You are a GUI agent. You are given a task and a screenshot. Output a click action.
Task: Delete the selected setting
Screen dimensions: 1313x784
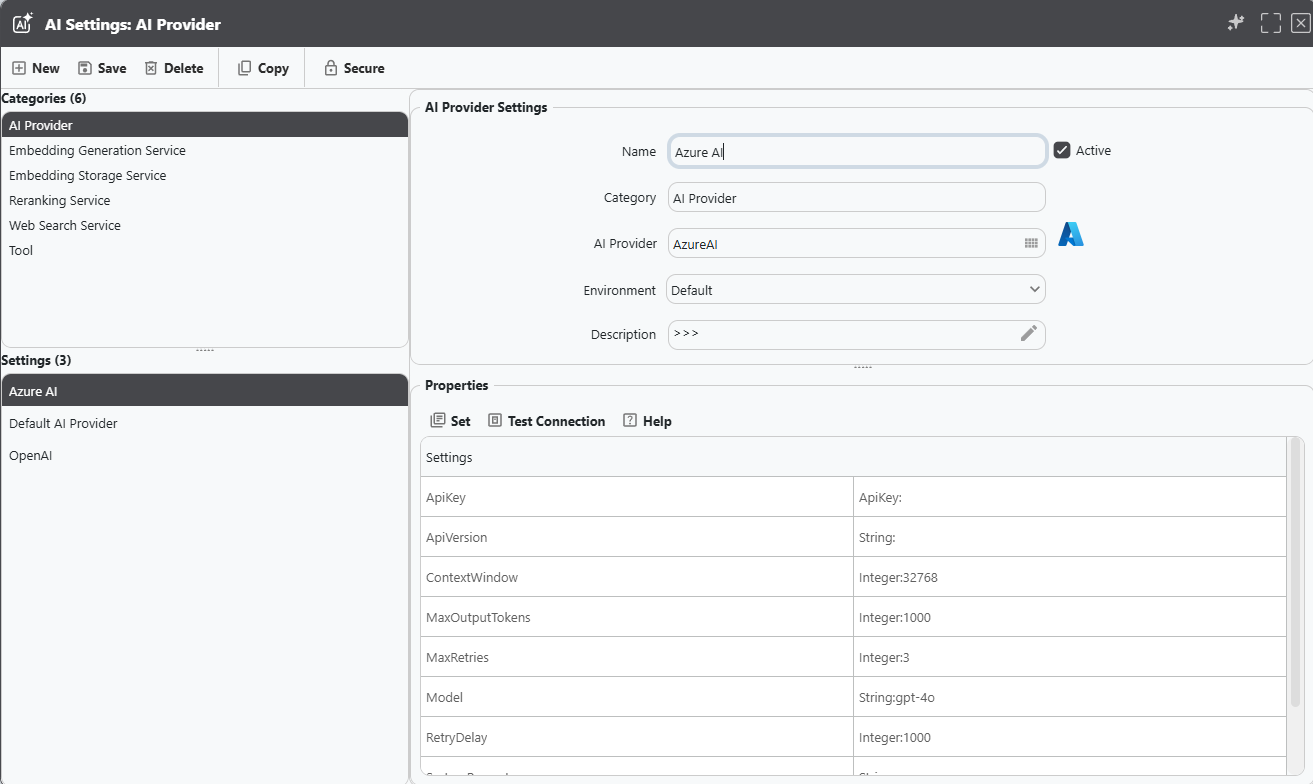pos(174,68)
